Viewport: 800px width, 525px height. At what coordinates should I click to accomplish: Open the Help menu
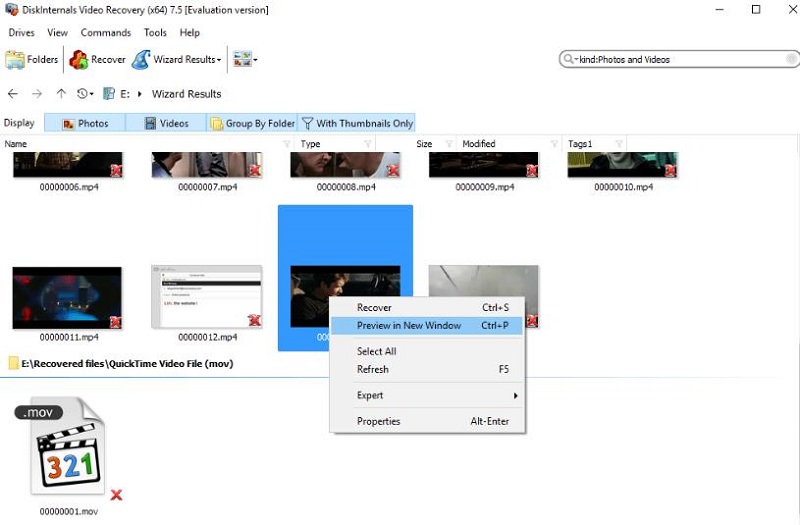[189, 33]
